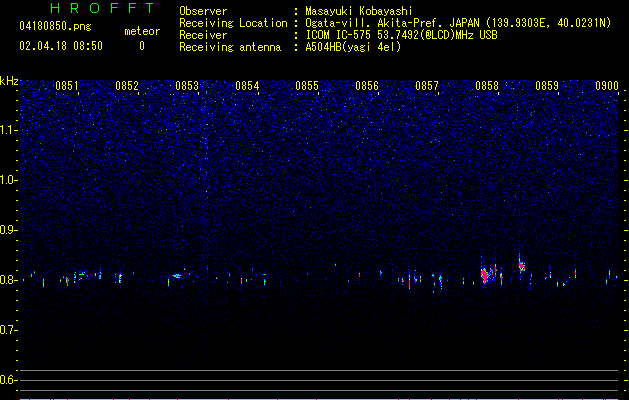Click the Receiving antenna label

point(230,47)
